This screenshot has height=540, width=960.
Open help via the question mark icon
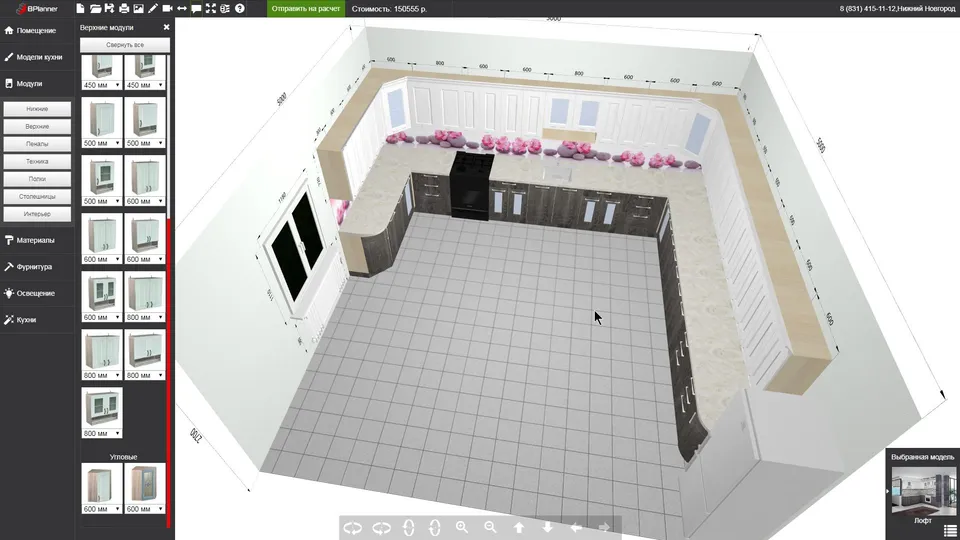pyautogui.click(x=240, y=9)
